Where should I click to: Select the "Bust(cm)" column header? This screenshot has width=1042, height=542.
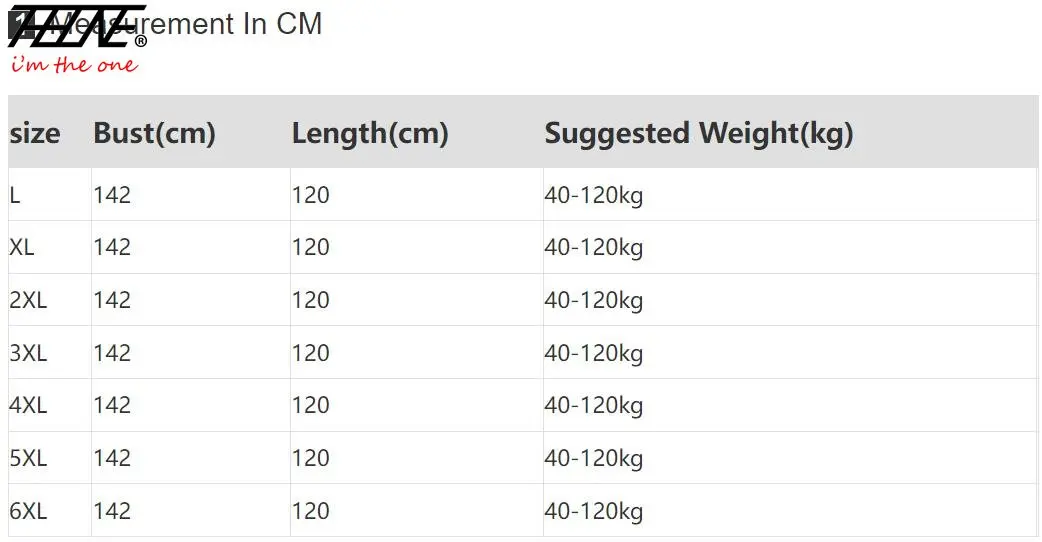pyautogui.click(x=154, y=133)
